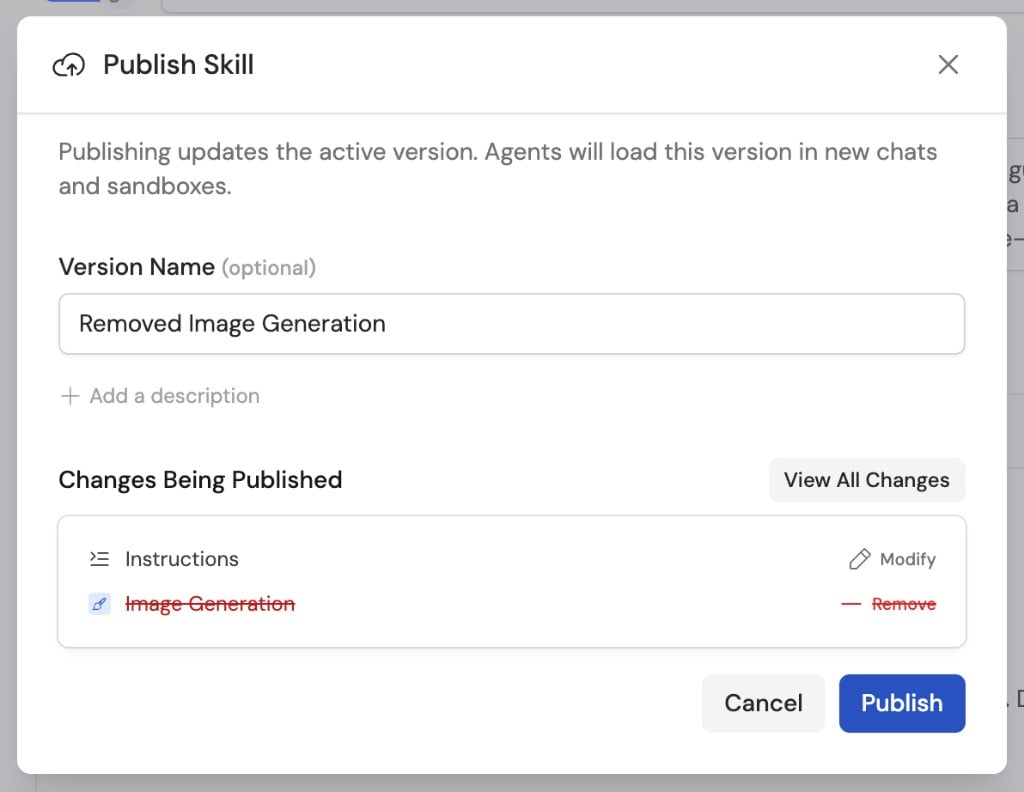
Task: Click the Image Generation brush icon
Action: point(99,604)
